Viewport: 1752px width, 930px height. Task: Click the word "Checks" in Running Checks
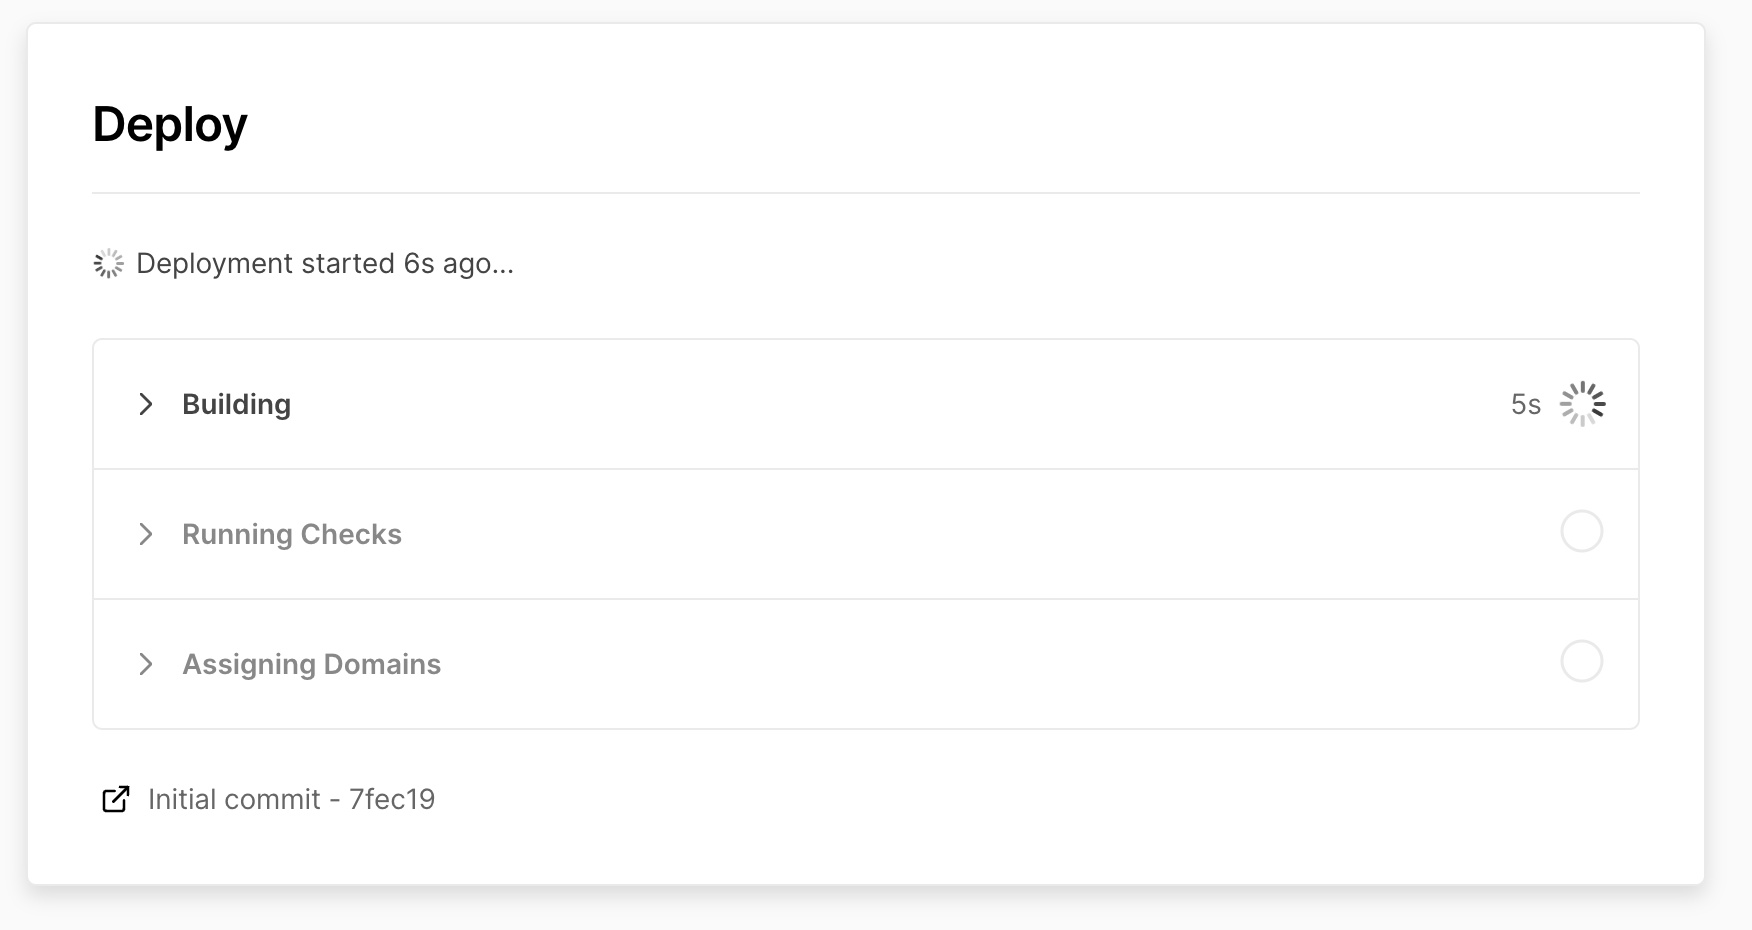click(x=351, y=534)
